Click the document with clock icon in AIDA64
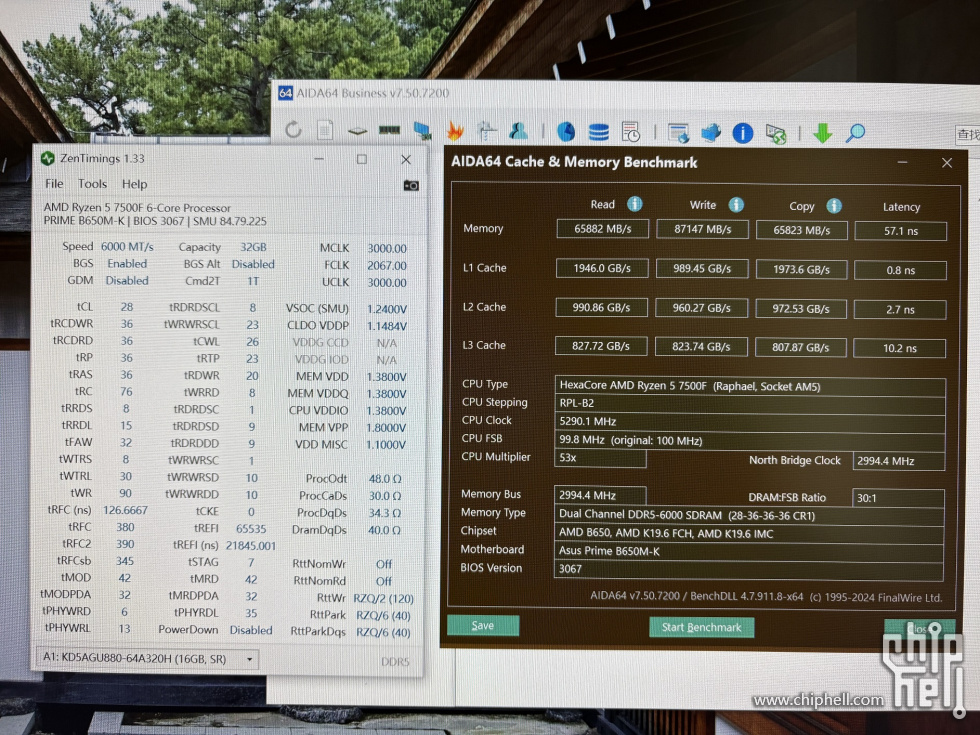Image resolution: width=980 pixels, height=735 pixels. [631, 132]
